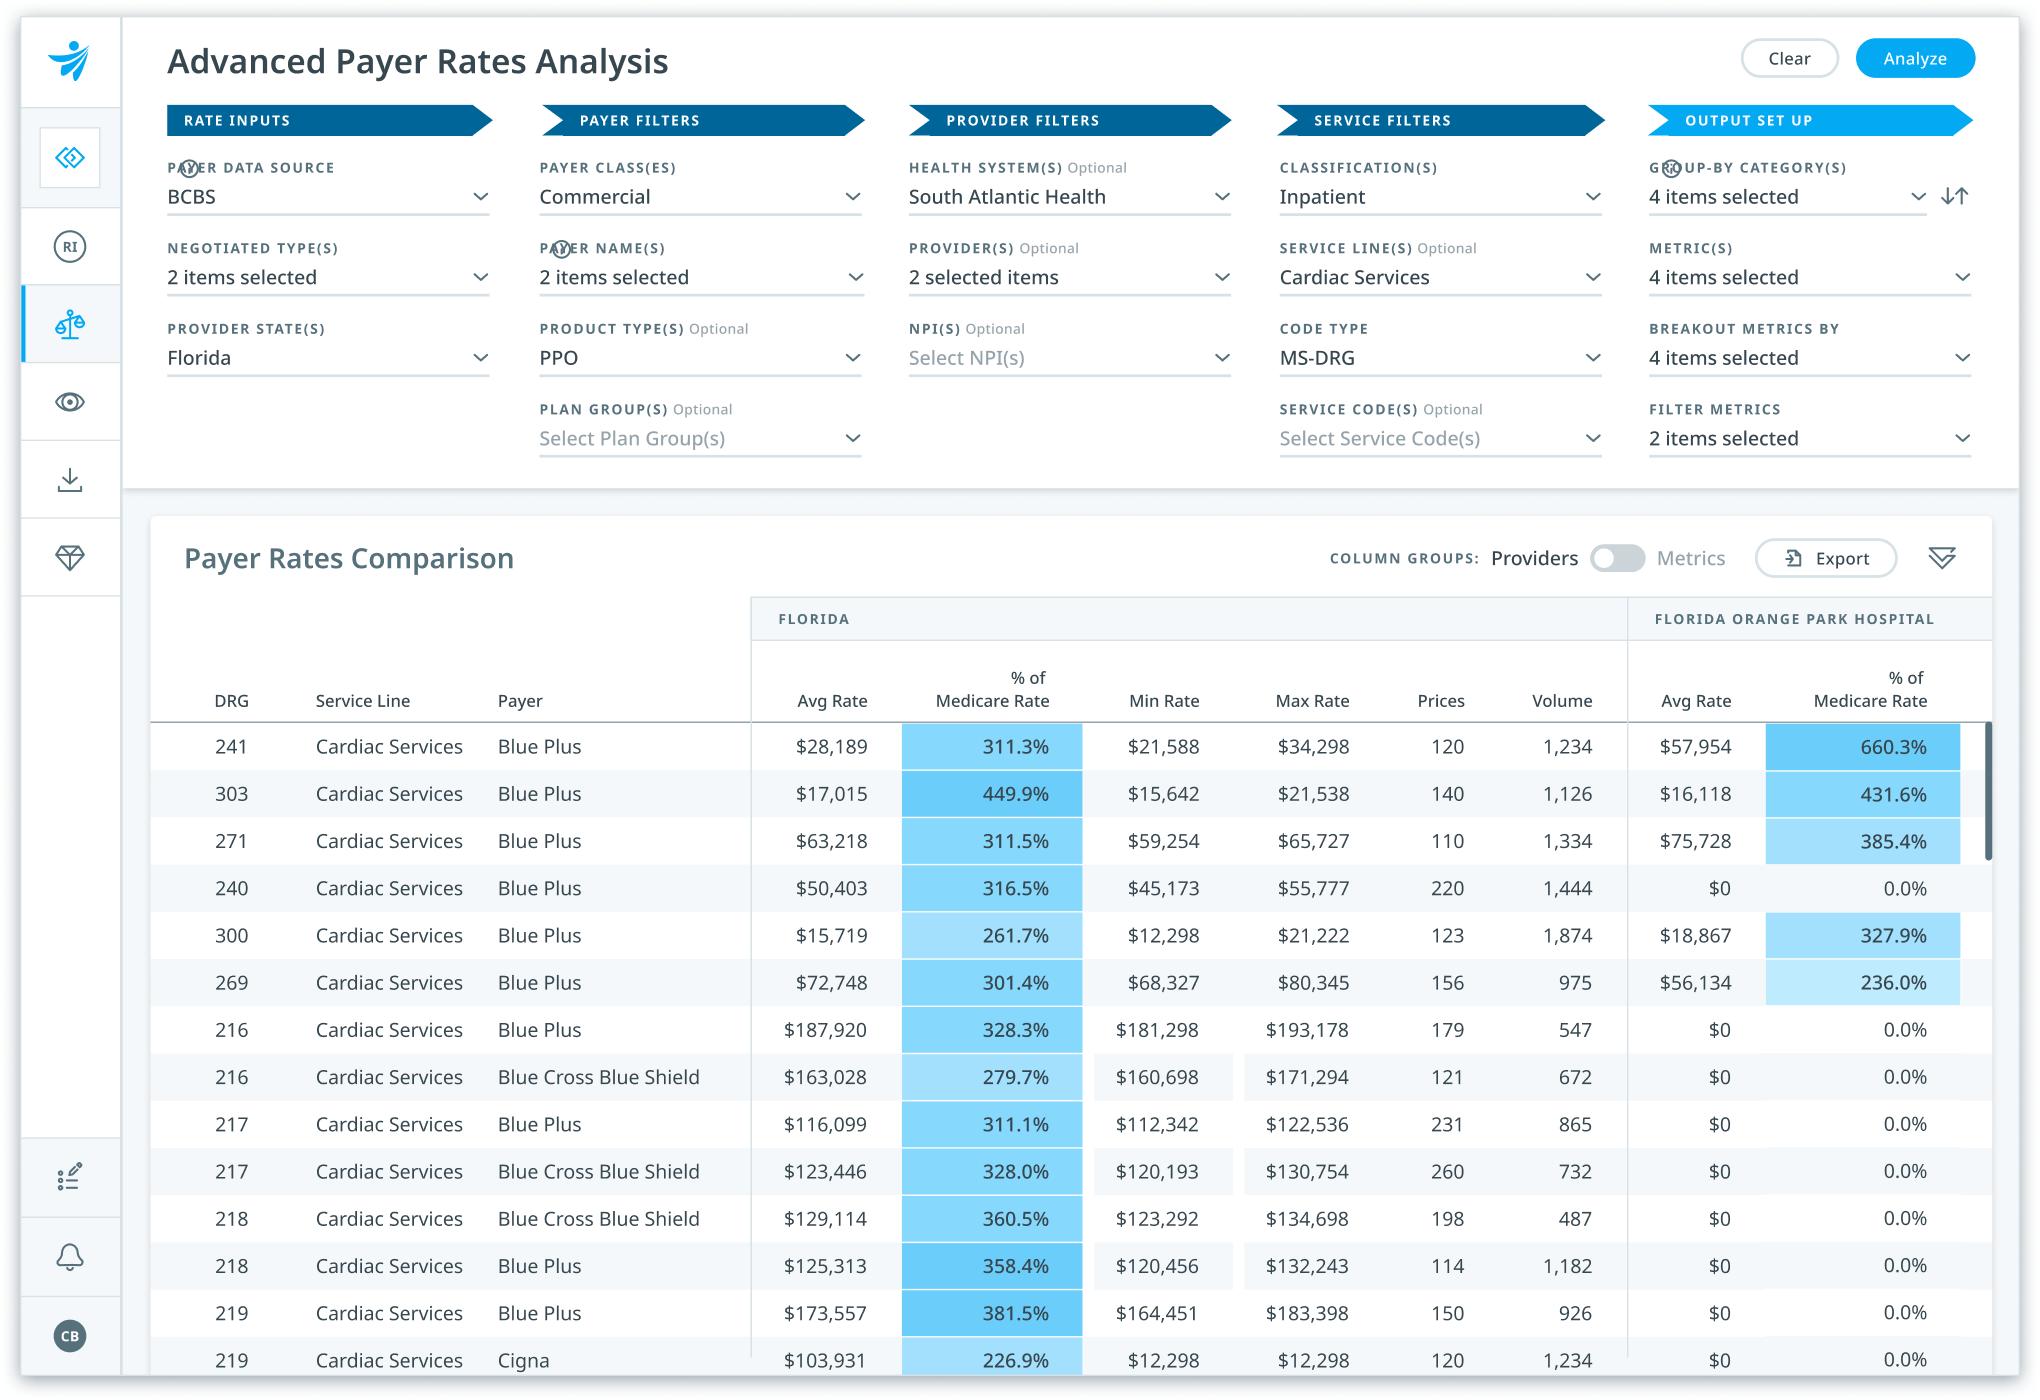2040x1400 pixels.
Task: Open the gem/diamond feature in the sidebar
Action: (x=70, y=556)
